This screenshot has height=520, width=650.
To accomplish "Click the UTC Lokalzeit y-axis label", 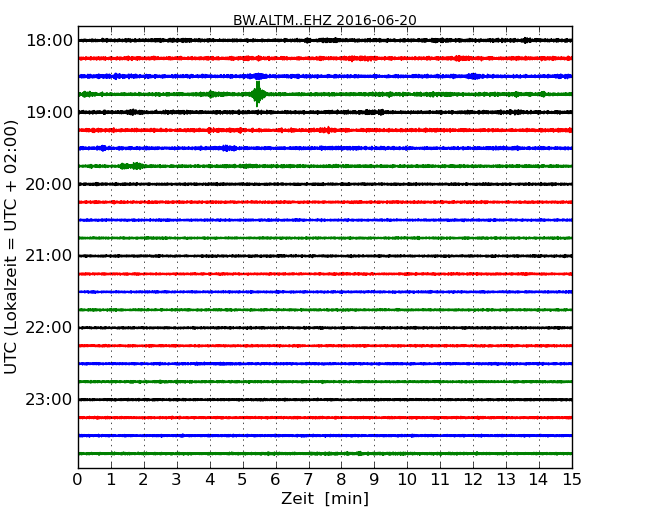I will coord(11,247).
